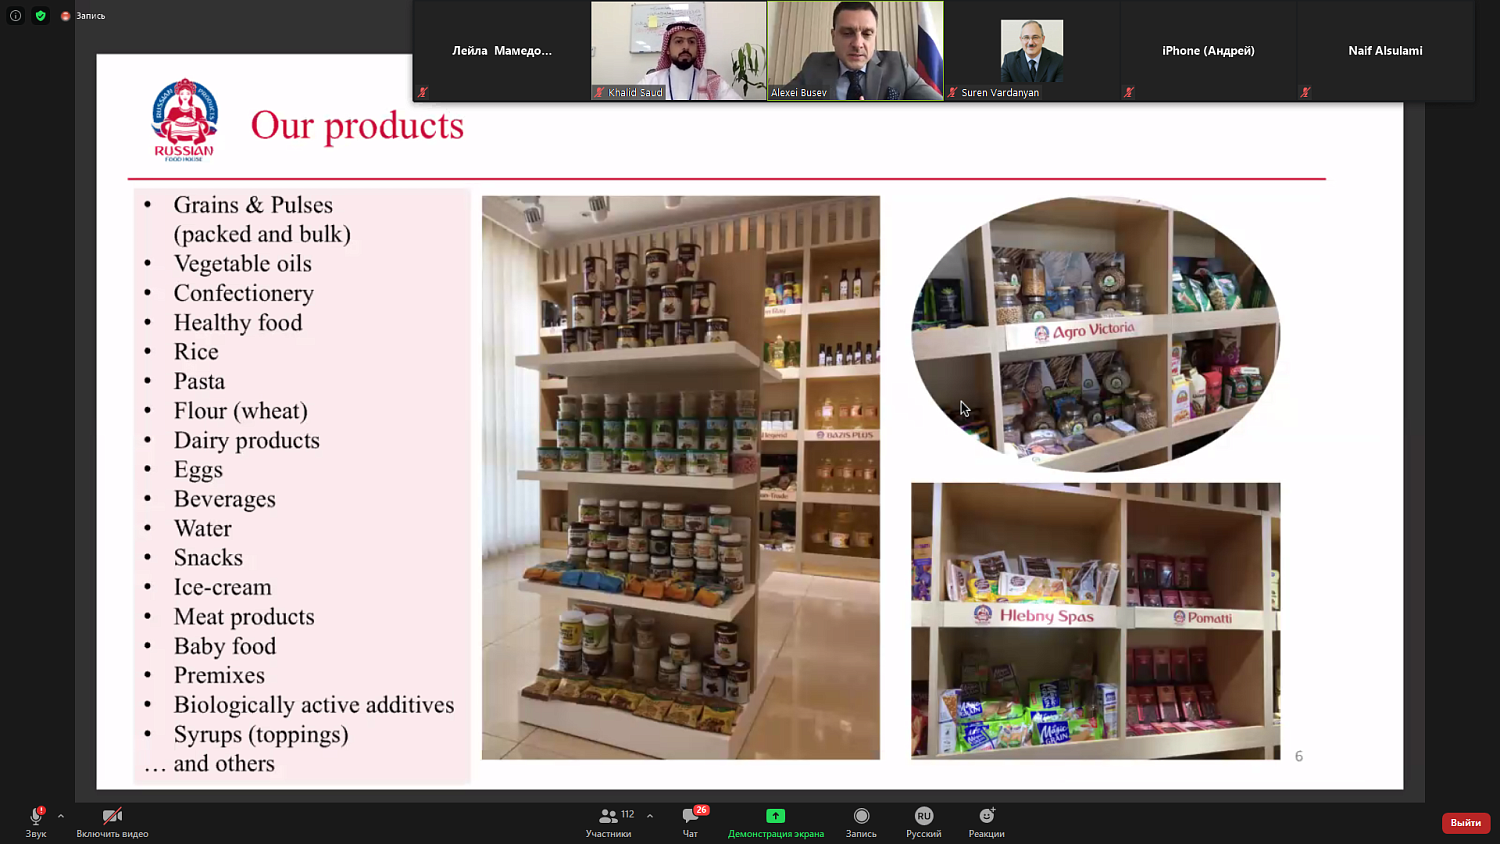Click the slide page number 6
Image resolution: width=1500 pixels, height=844 pixels.
click(x=1299, y=756)
